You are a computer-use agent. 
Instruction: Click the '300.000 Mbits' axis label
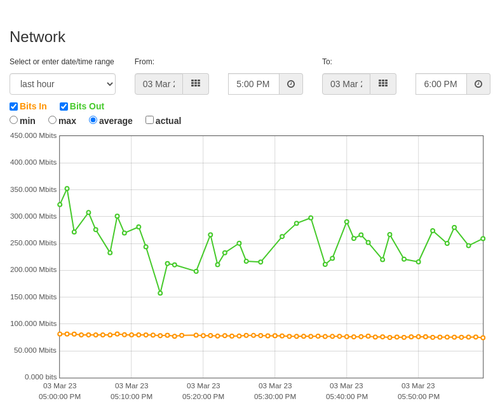pyautogui.click(x=33, y=216)
